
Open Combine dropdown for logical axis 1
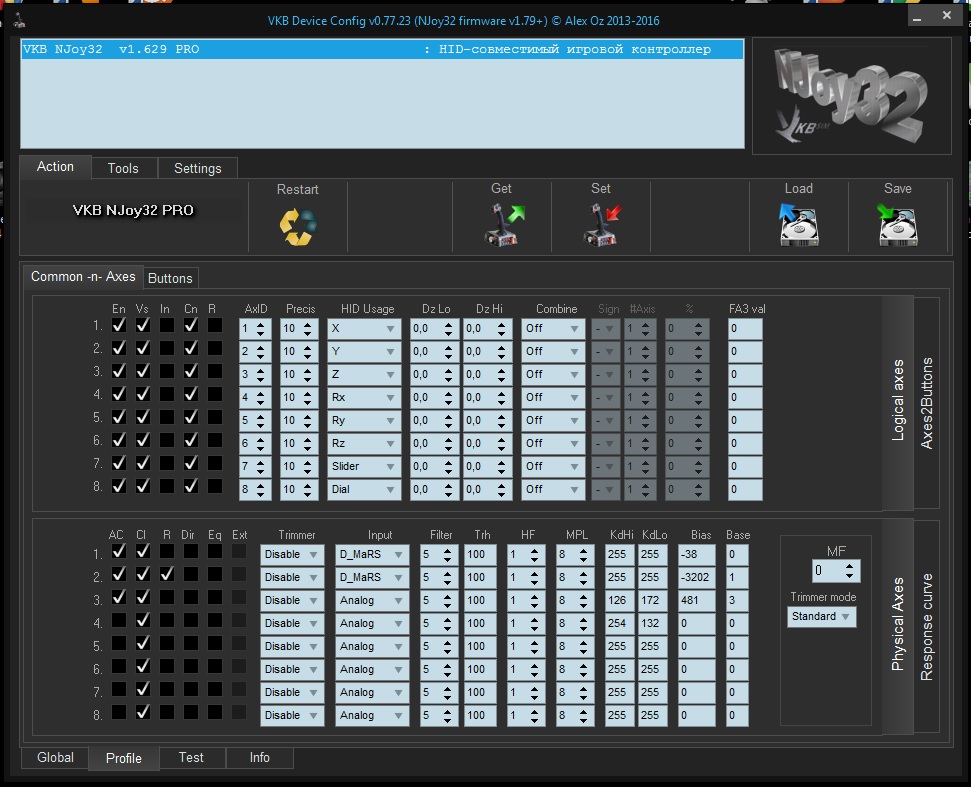[x=553, y=329]
